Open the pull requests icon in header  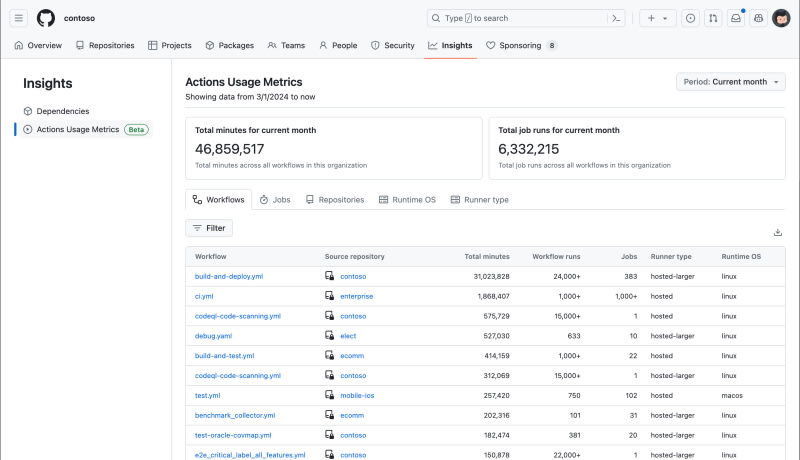[713, 18]
